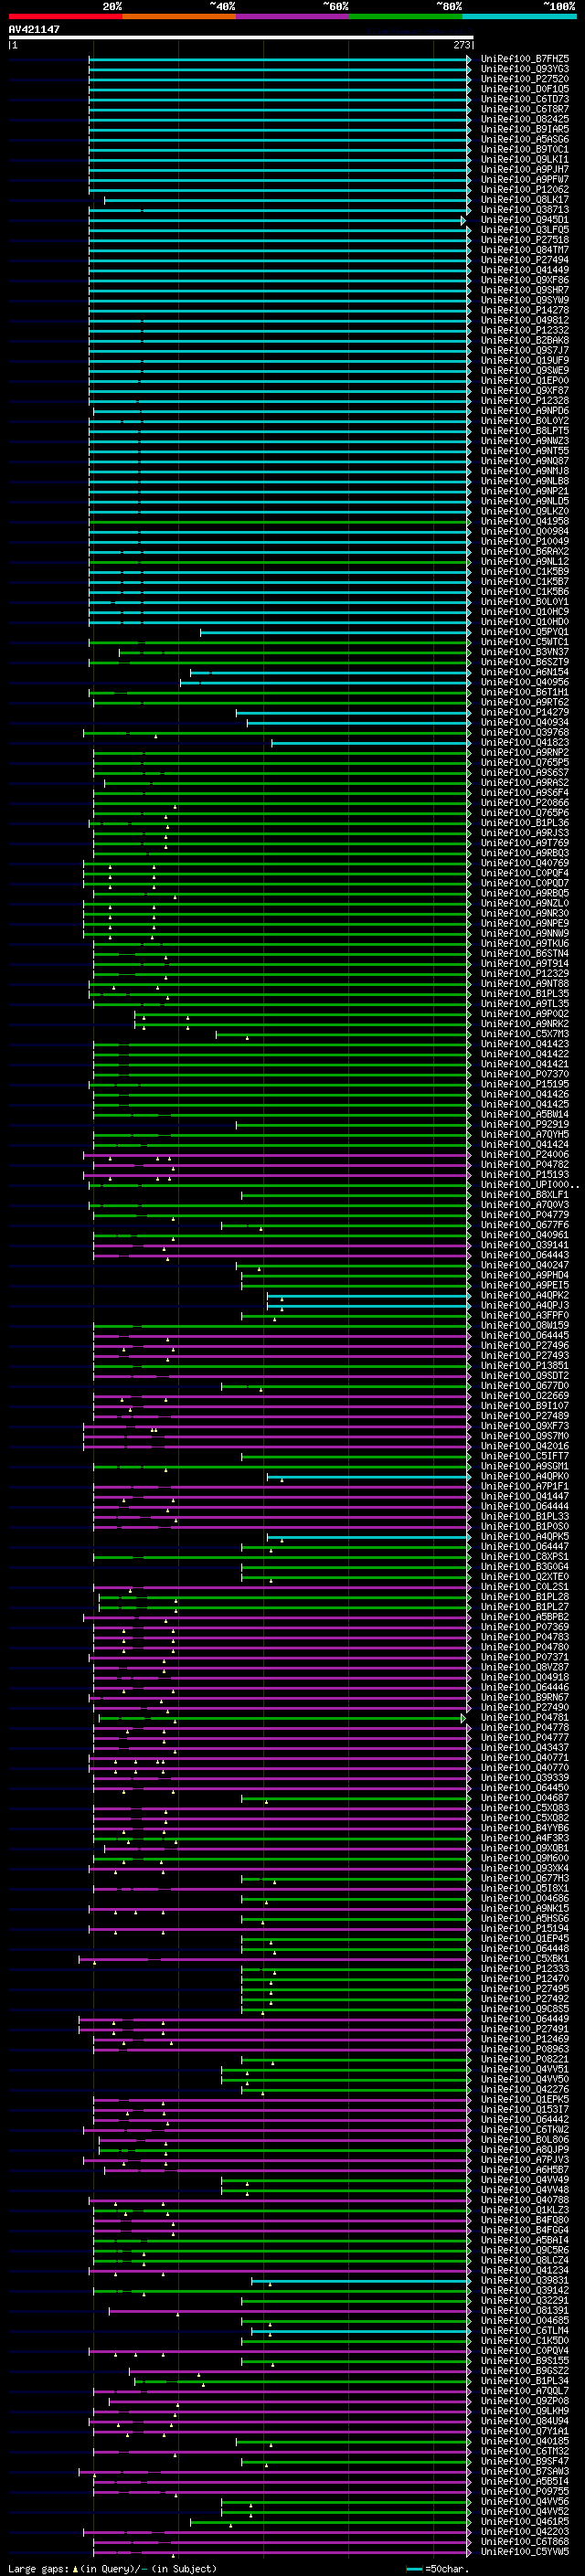Screen dimensions: 585x2576
Task: Open hit label UniRef100_Q39768
Action: (525, 732)
